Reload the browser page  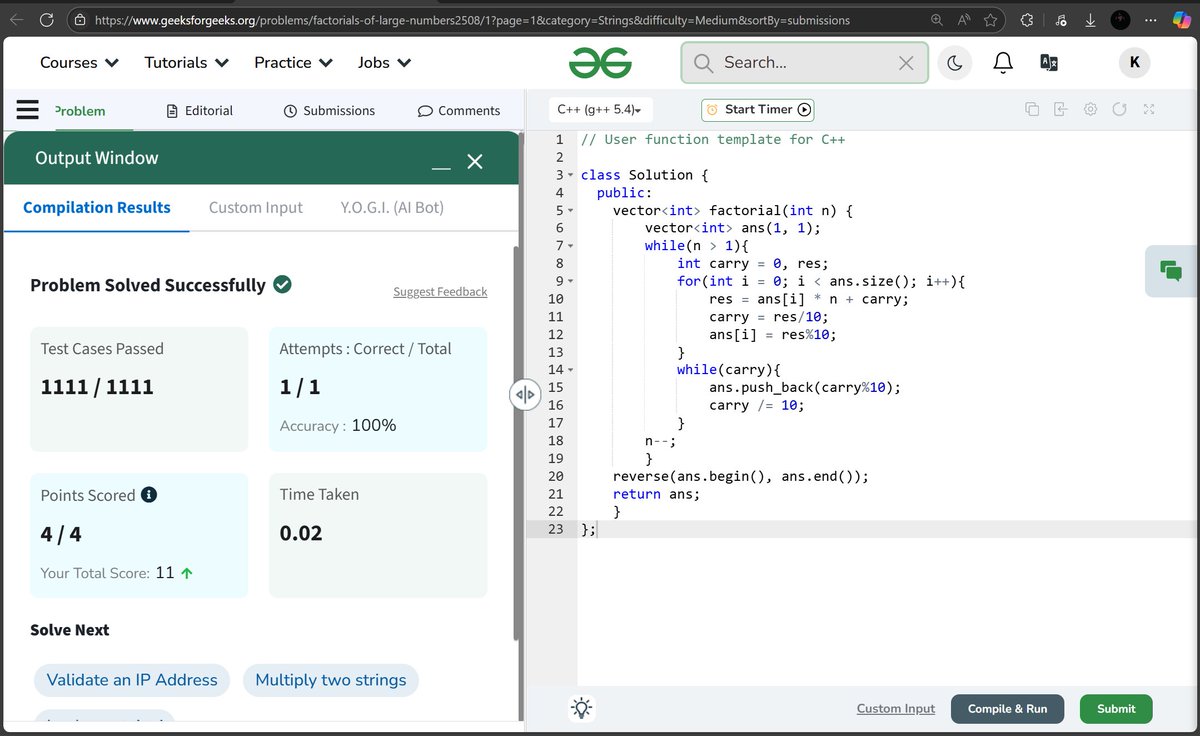coord(47,19)
